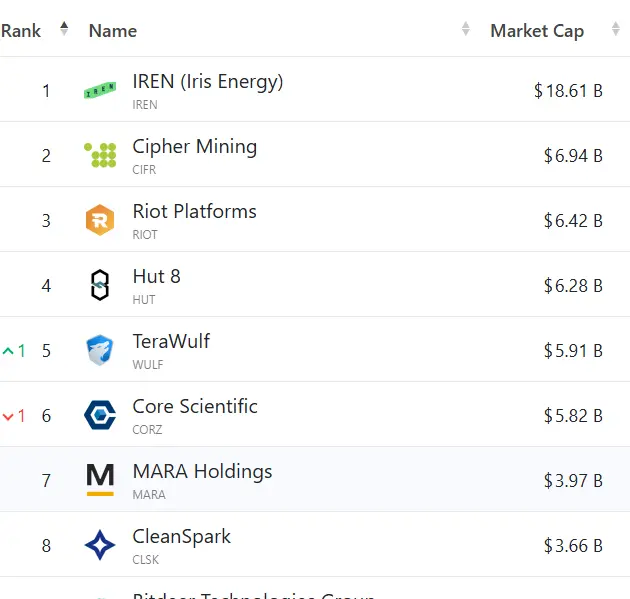The width and height of the screenshot is (630, 599).
Task: Go to the Hut 8 company page
Action: tap(157, 277)
